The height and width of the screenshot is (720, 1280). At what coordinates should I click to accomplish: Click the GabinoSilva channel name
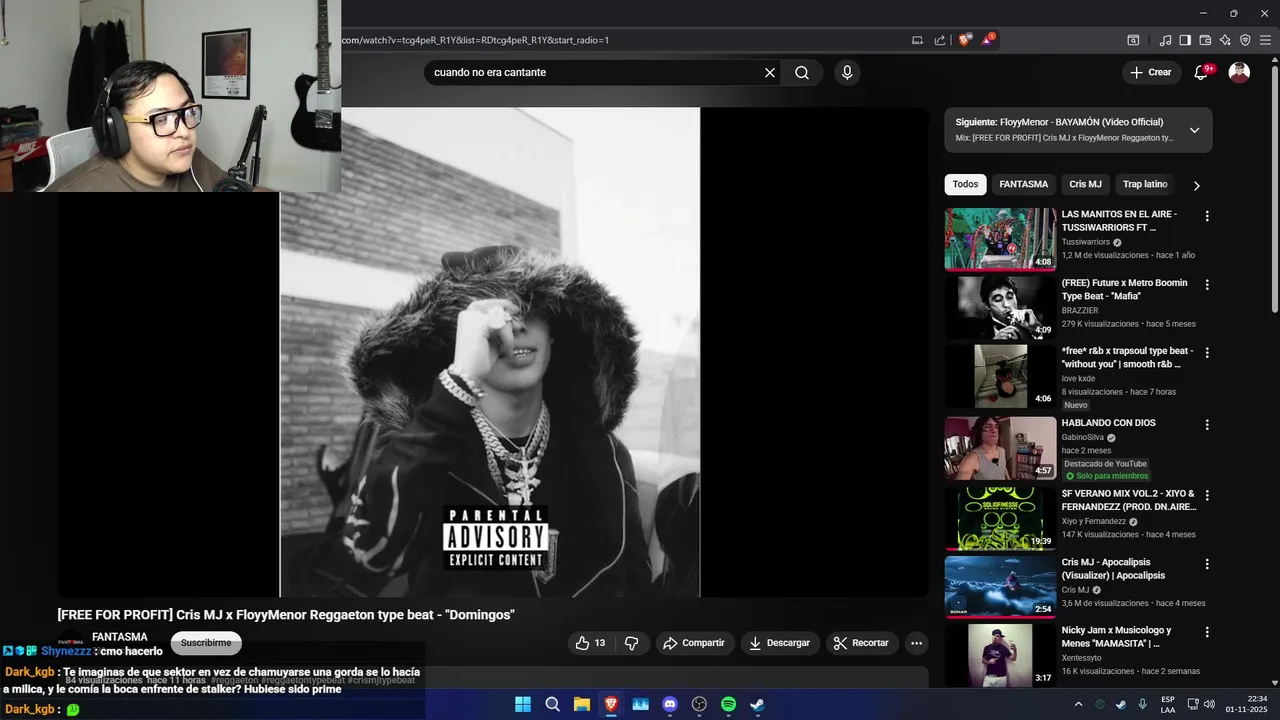pyautogui.click(x=1083, y=438)
